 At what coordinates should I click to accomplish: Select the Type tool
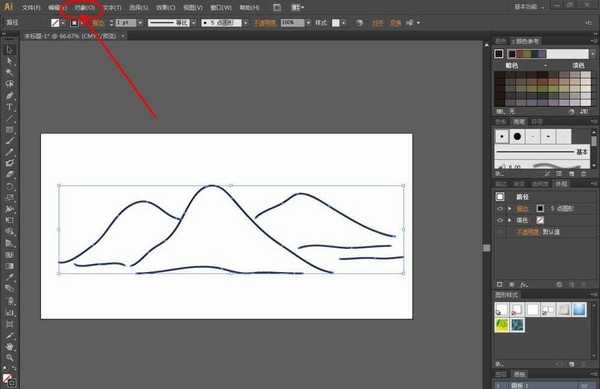pyautogui.click(x=10, y=107)
